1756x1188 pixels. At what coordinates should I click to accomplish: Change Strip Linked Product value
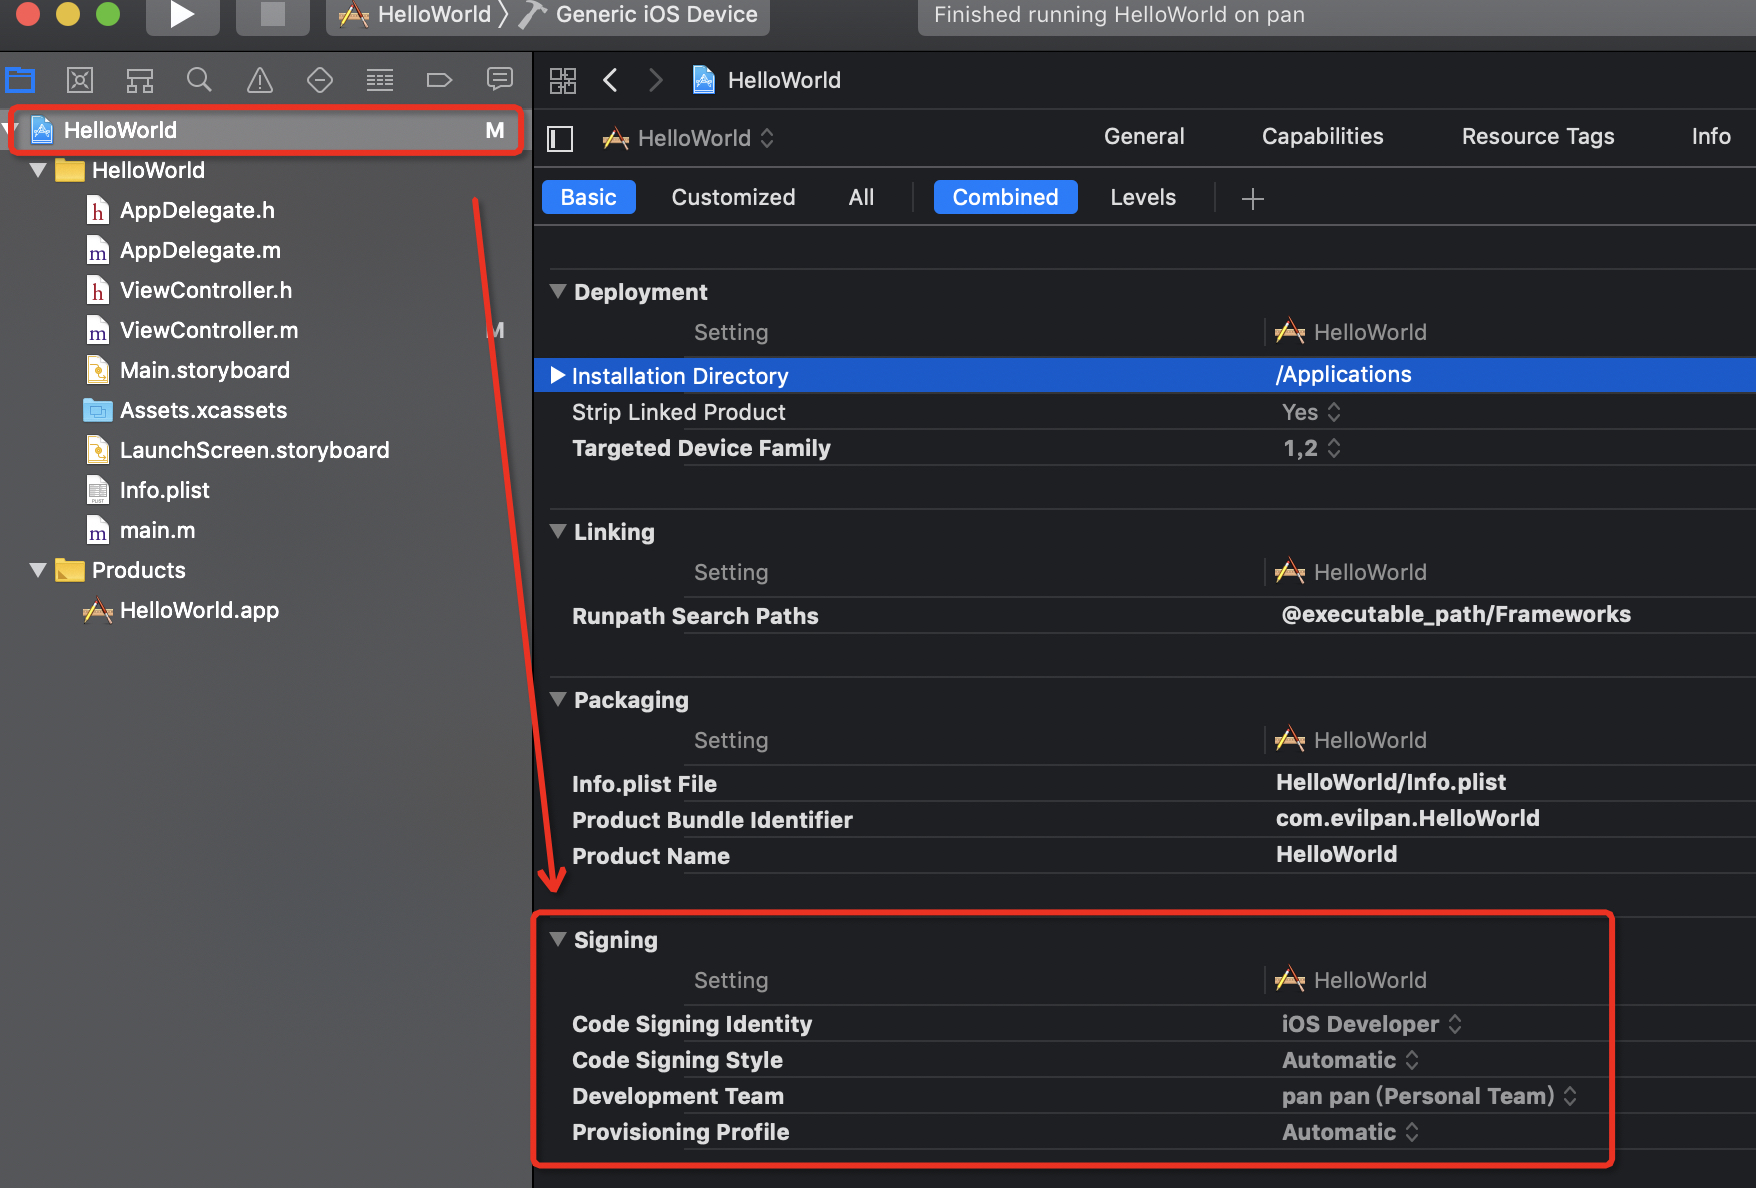click(1311, 412)
